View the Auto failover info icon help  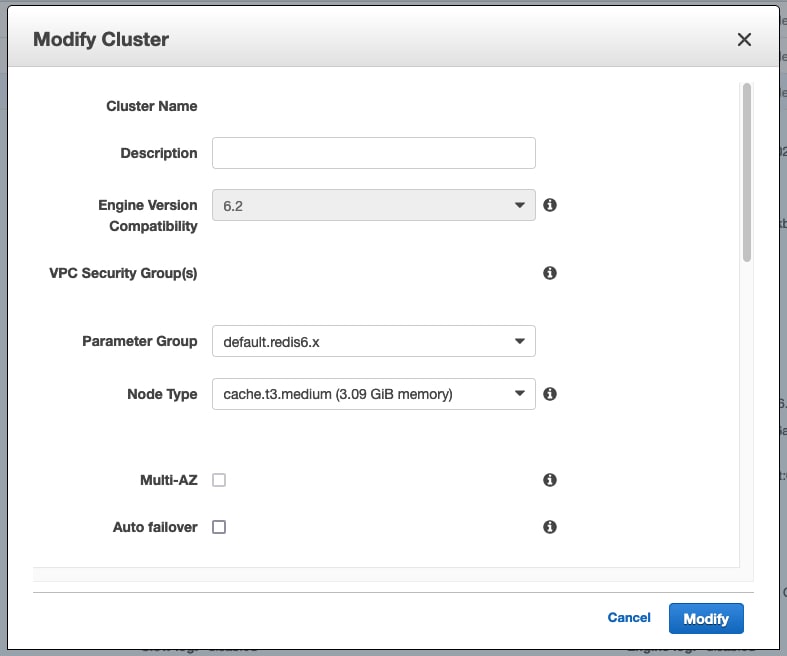(x=549, y=527)
